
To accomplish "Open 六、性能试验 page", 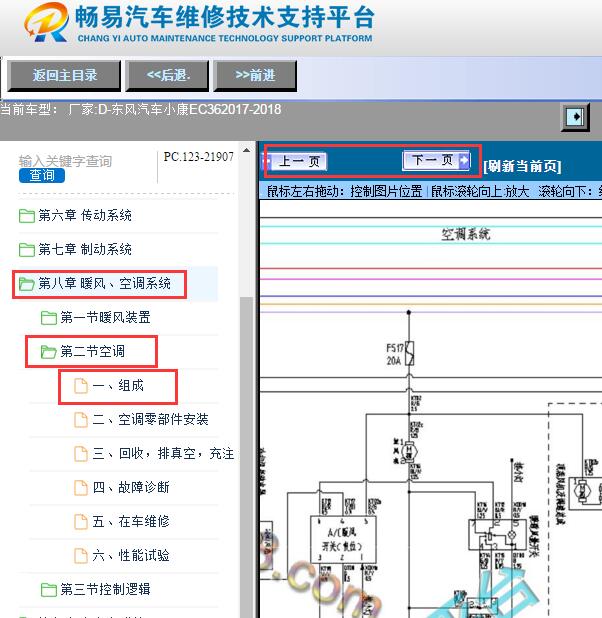I will 131,556.
